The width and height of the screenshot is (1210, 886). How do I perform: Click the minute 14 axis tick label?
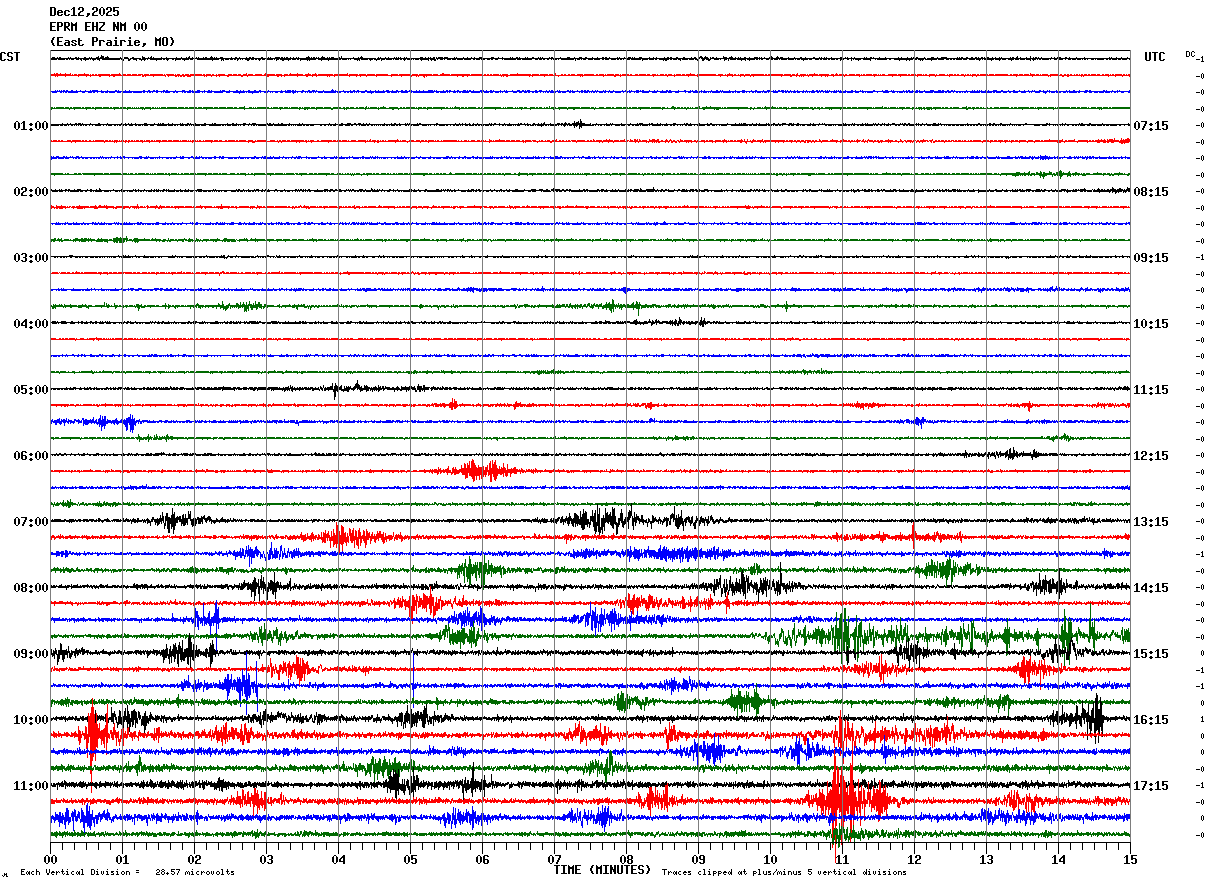coord(1059,859)
